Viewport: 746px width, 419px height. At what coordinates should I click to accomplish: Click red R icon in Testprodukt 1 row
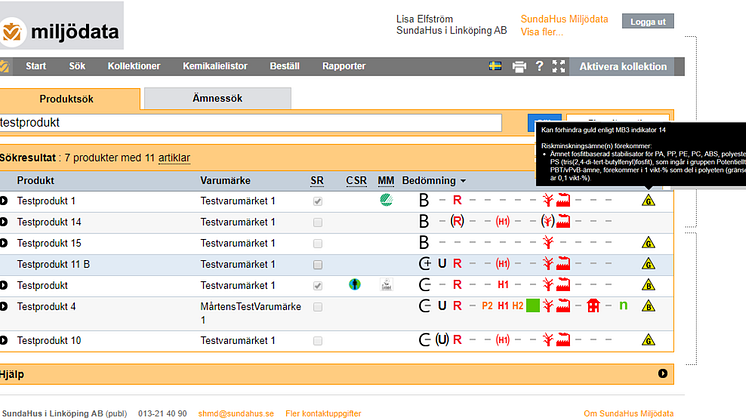(457, 200)
